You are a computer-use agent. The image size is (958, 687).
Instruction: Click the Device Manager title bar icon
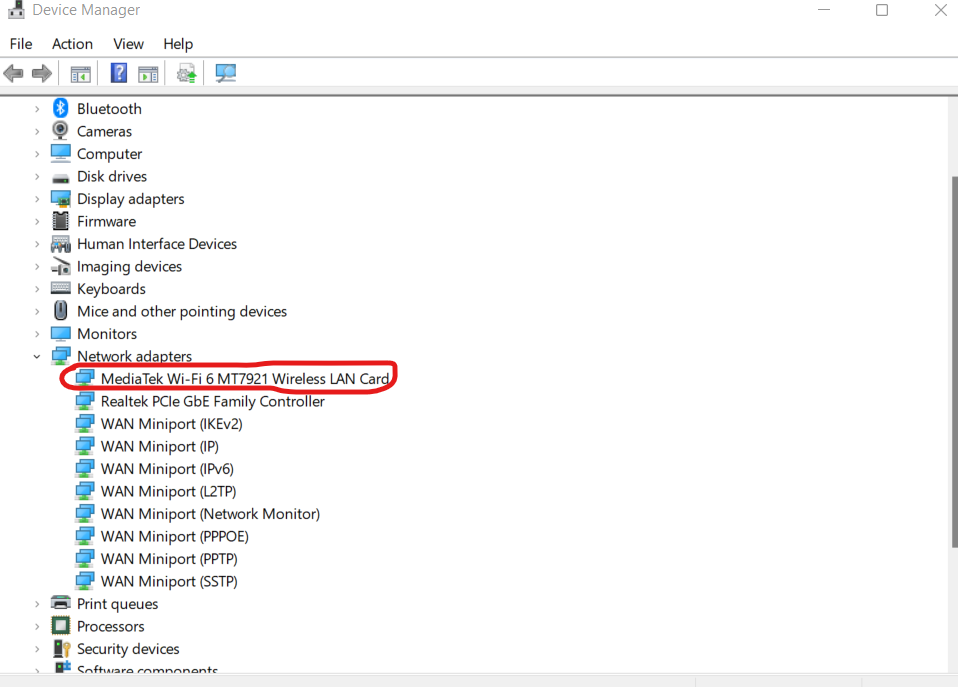click(x=16, y=10)
